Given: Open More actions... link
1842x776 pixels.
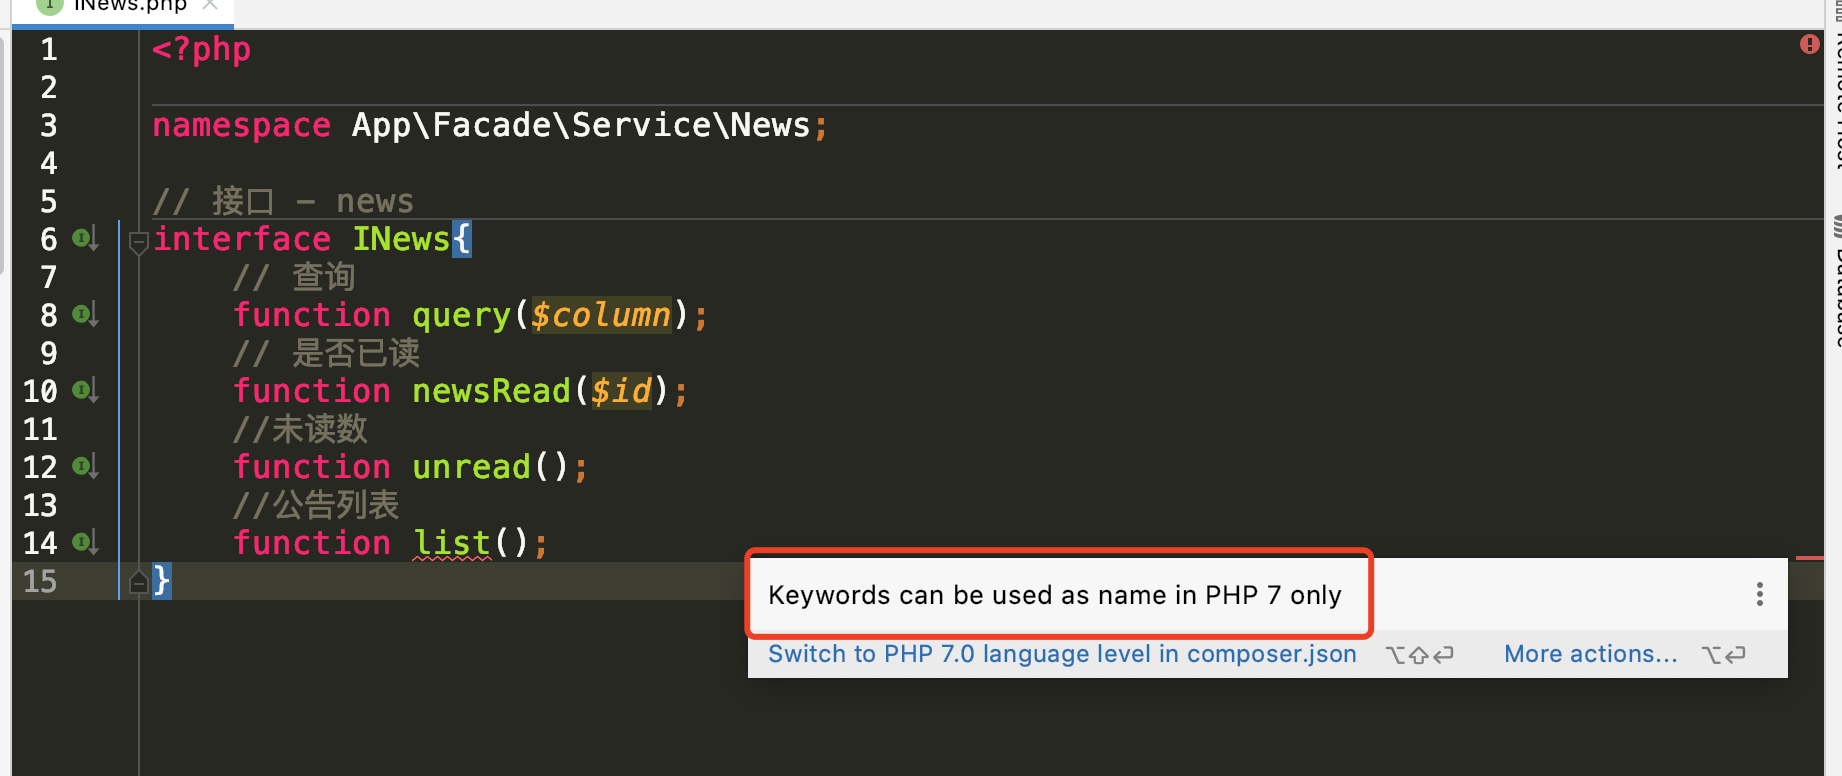Looking at the screenshot, I should pos(1590,654).
